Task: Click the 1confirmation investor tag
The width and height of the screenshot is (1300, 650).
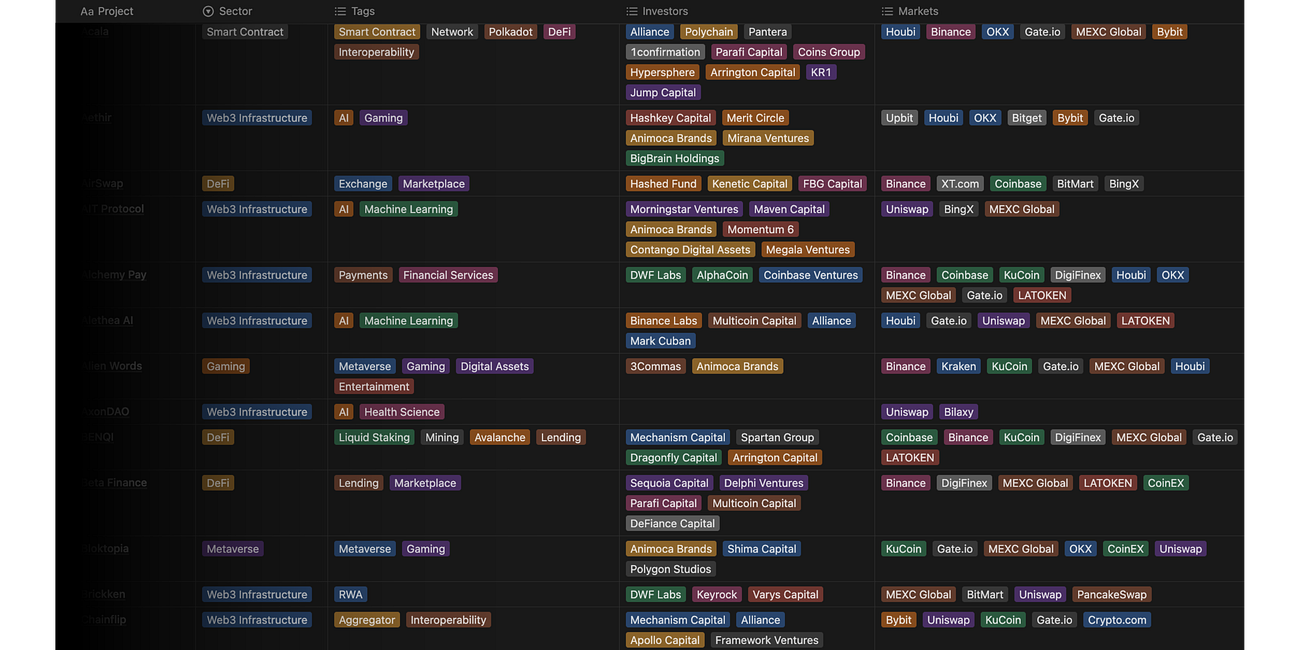Action: click(x=665, y=52)
